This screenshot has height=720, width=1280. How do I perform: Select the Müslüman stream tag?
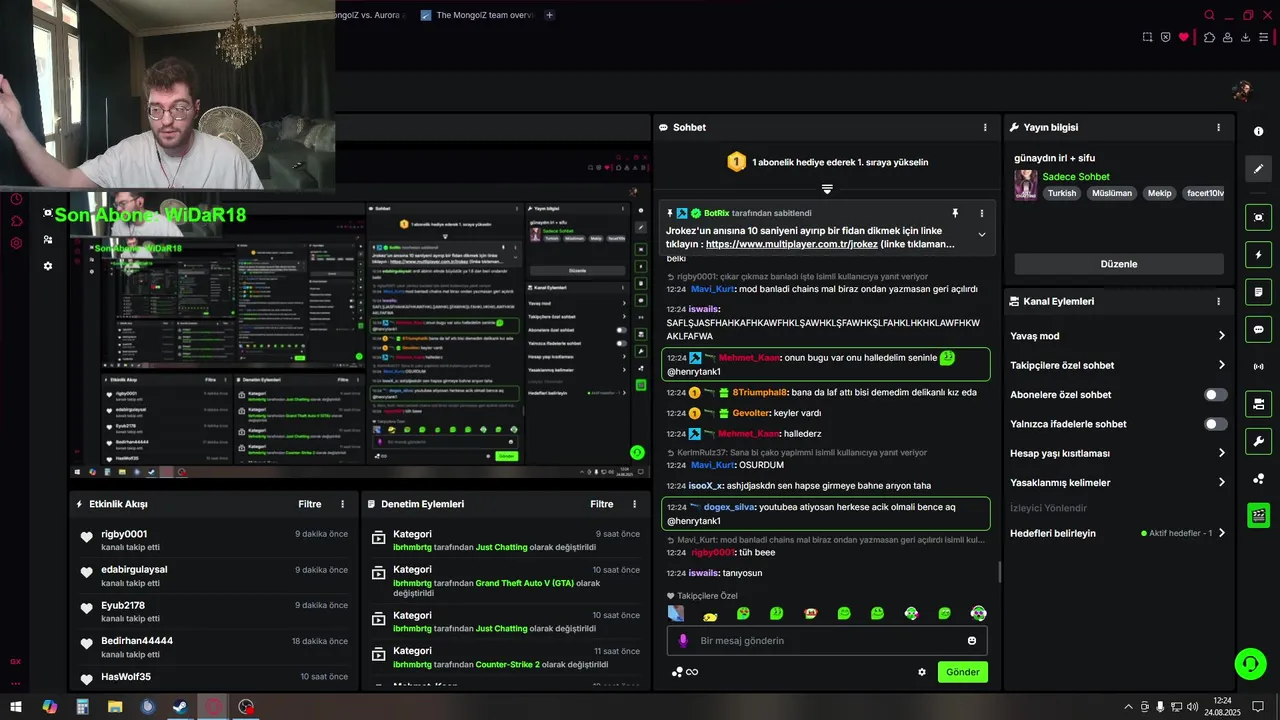(x=1112, y=194)
